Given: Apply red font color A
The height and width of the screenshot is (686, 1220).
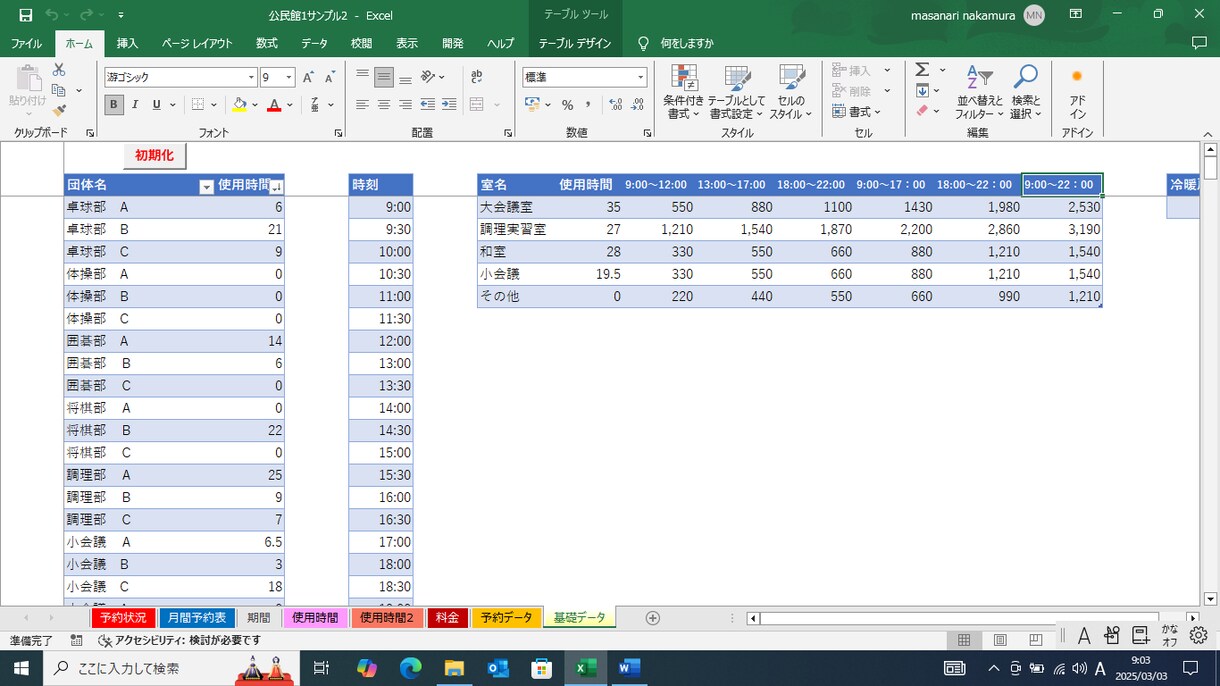Looking at the screenshot, I should tap(274, 105).
